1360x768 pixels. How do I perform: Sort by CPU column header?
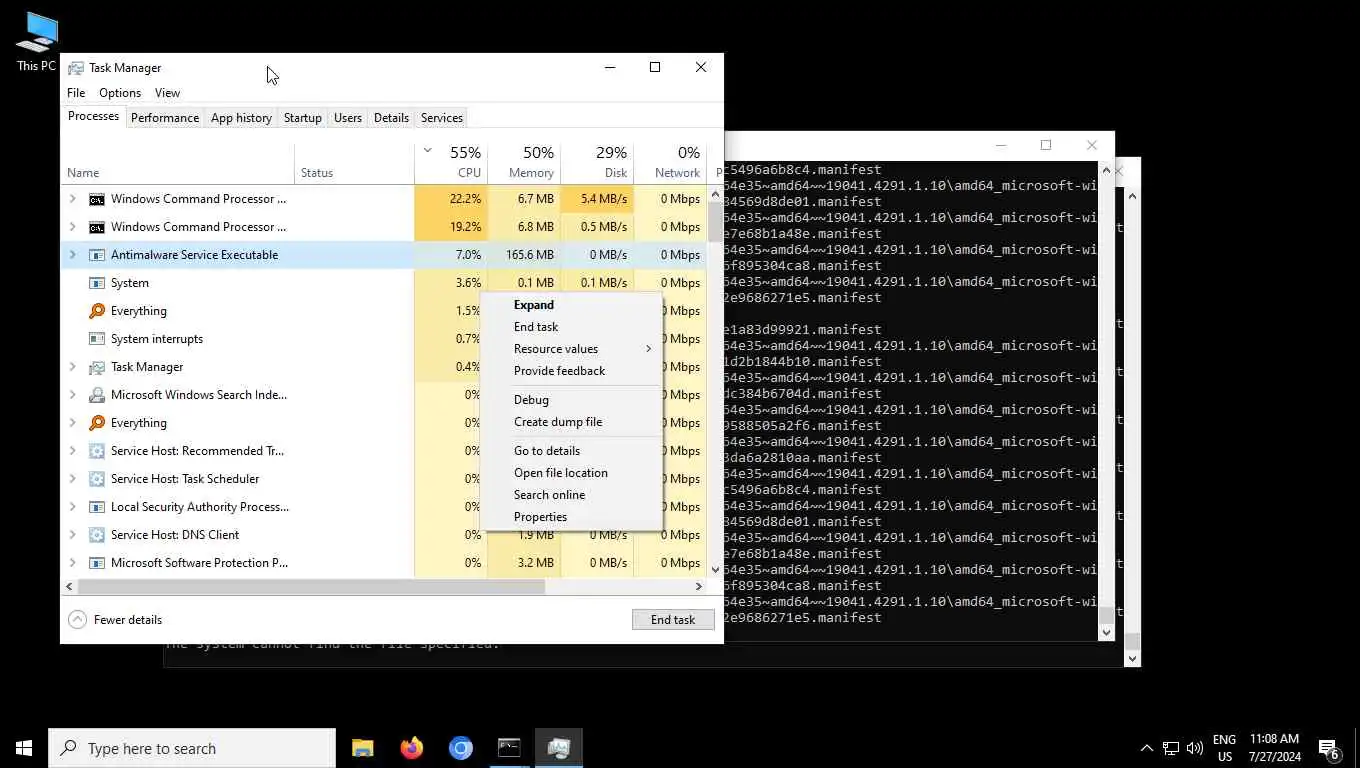[x=451, y=163]
